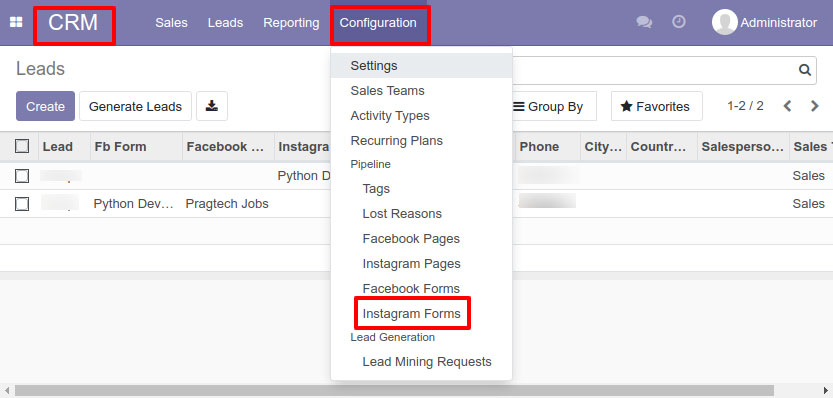Sort by the City column header
The width and height of the screenshot is (833, 398).
604,147
